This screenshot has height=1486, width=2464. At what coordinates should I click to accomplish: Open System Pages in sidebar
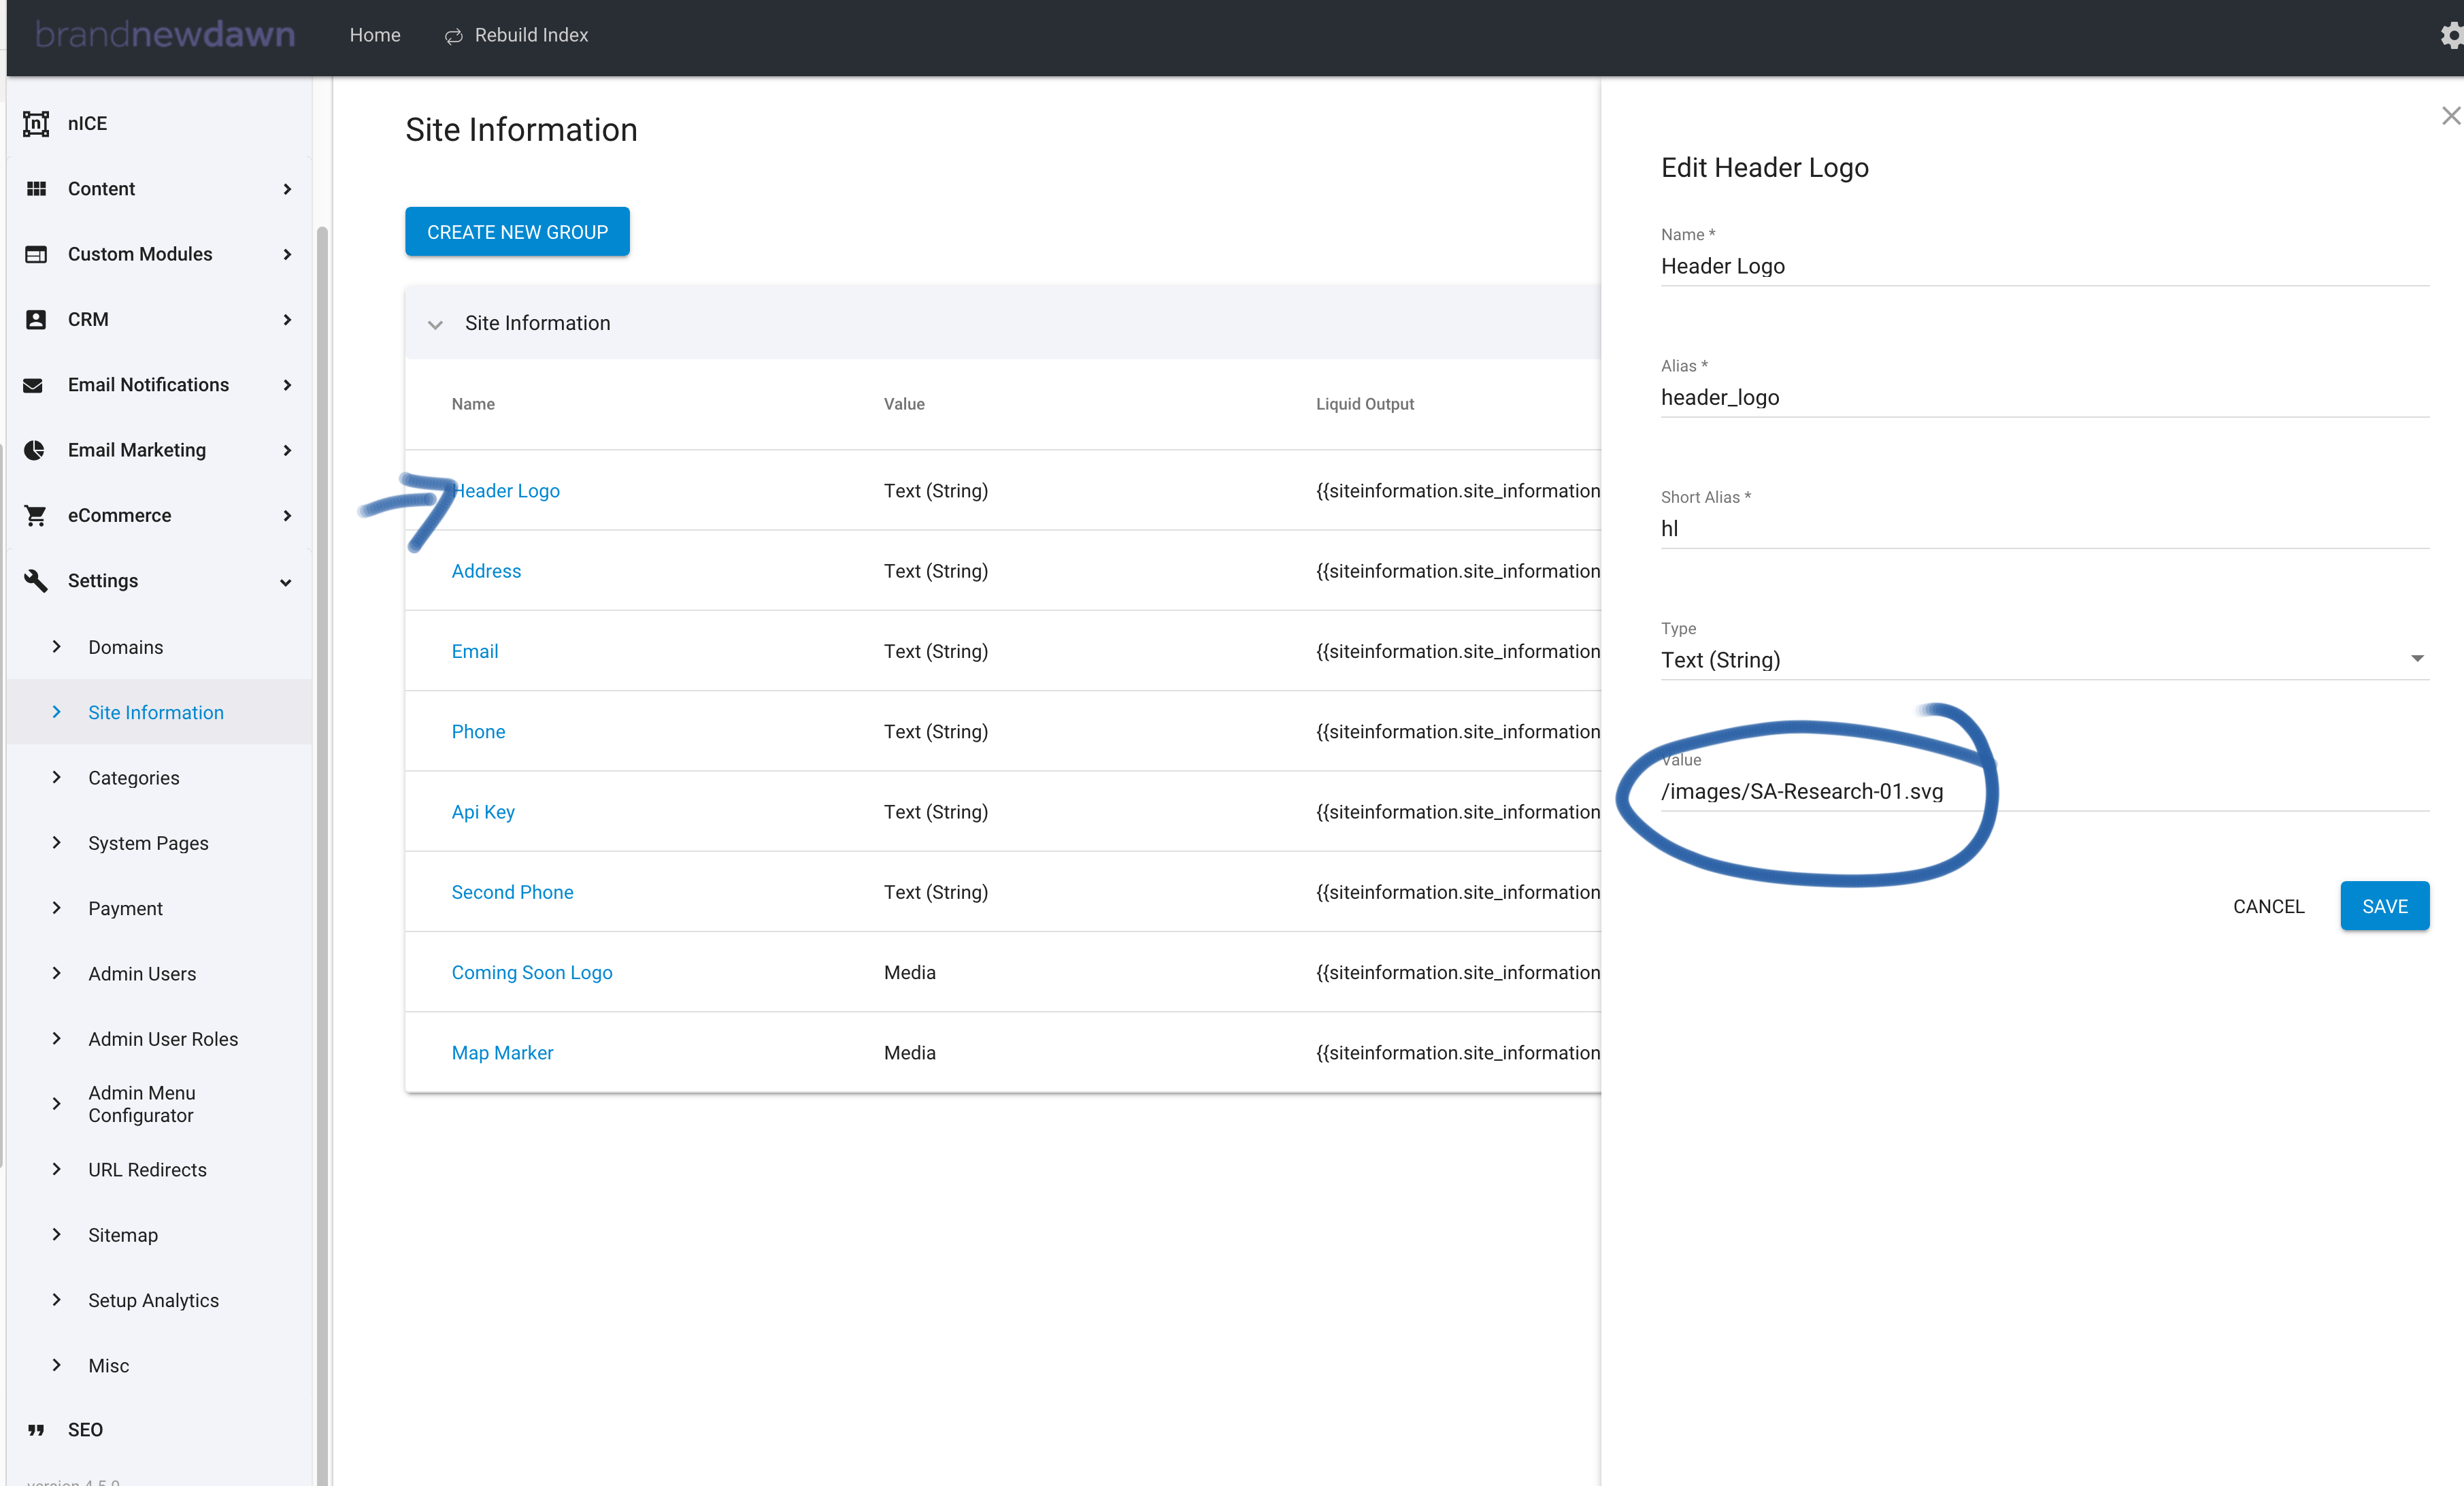pyautogui.click(x=148, y=843)
